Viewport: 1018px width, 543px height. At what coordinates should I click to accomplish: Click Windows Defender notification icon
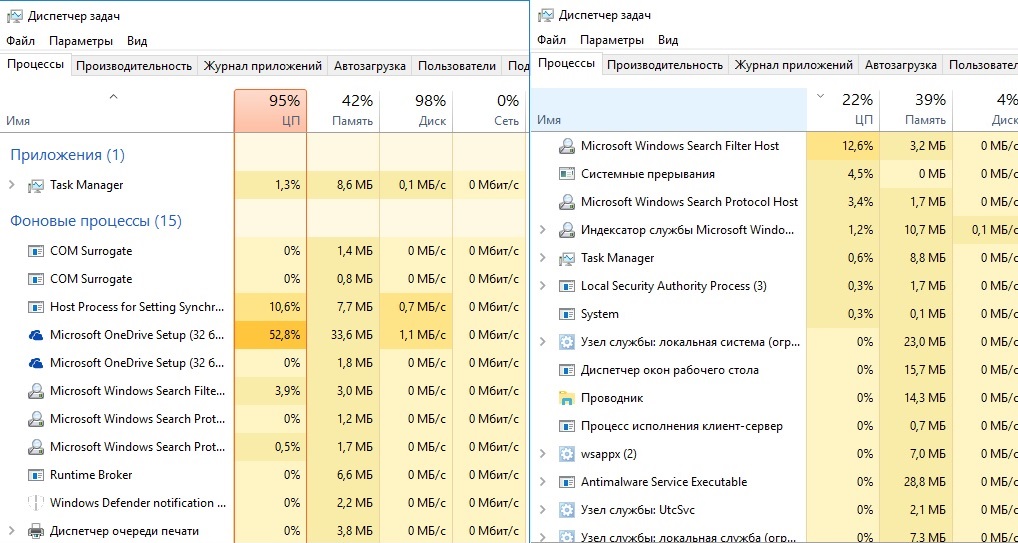35,503
